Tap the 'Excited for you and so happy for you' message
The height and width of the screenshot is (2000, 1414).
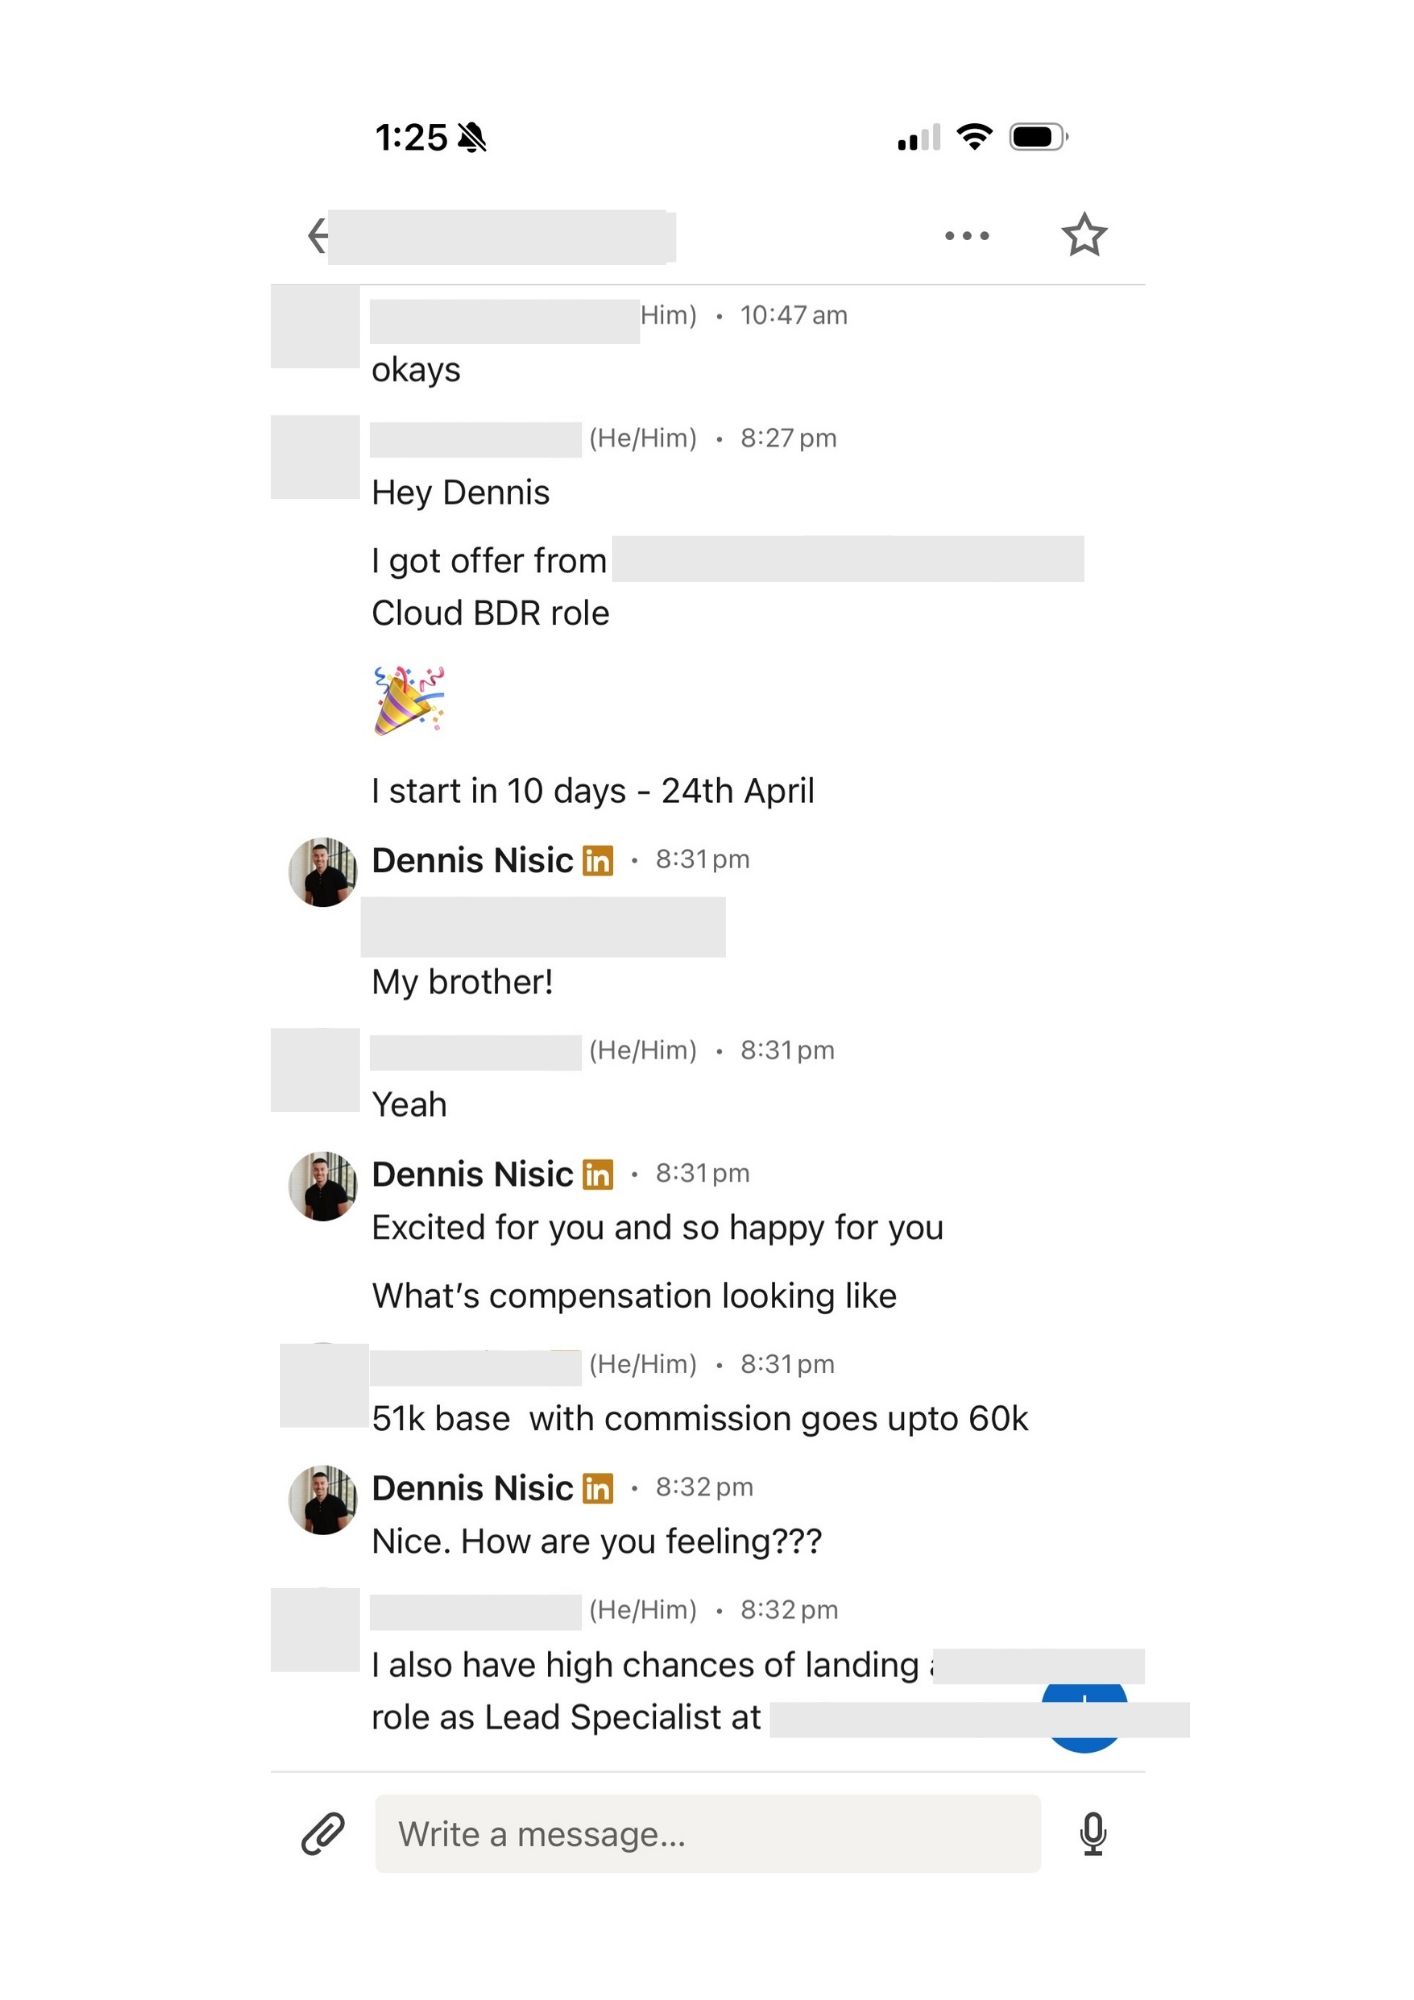point(658,1227)
